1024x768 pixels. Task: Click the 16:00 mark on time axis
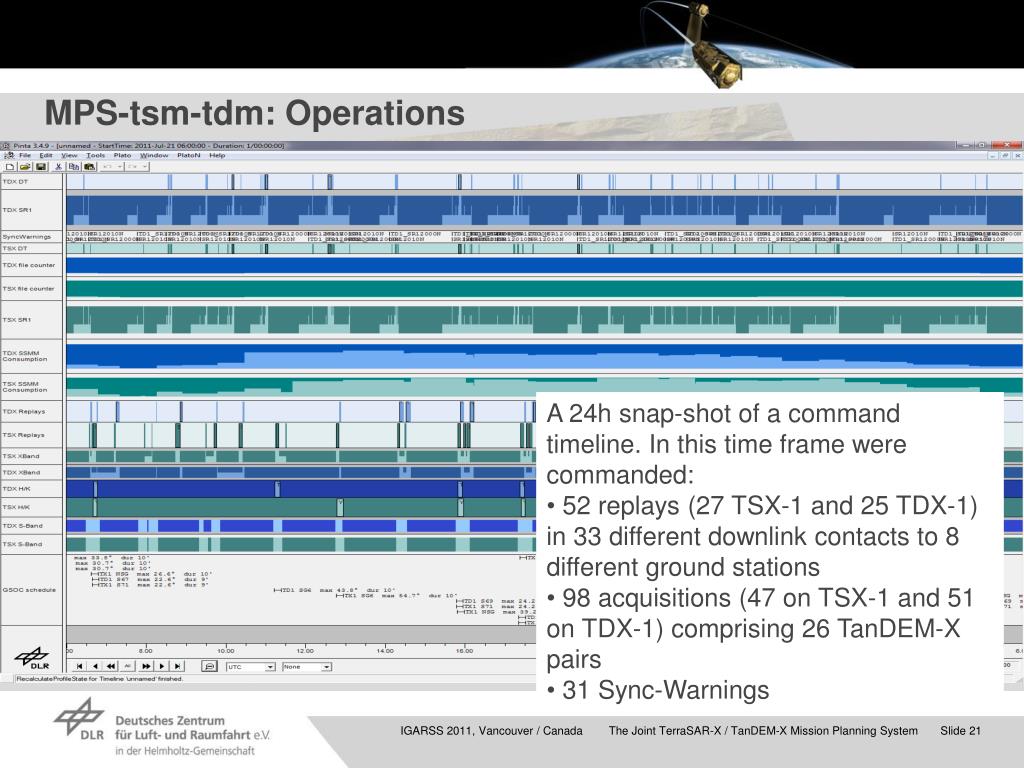(x=465, y=650)
